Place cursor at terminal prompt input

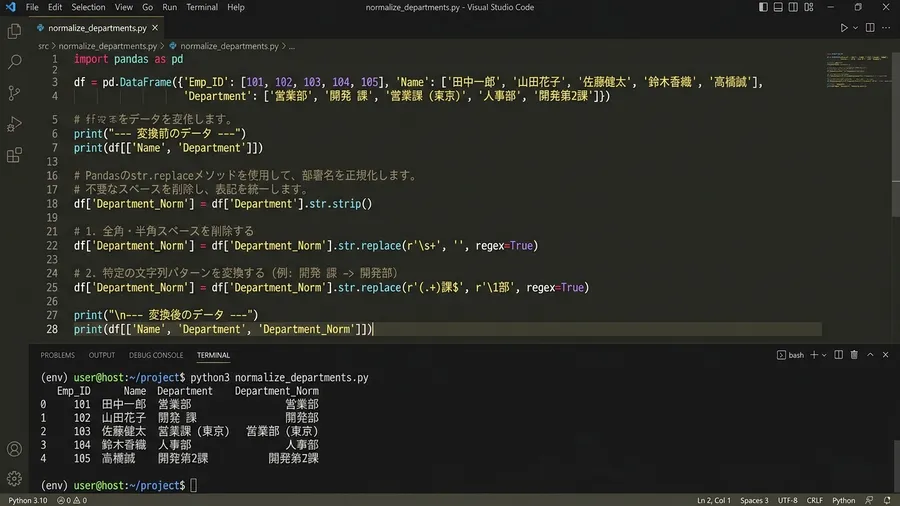point(194,485)
